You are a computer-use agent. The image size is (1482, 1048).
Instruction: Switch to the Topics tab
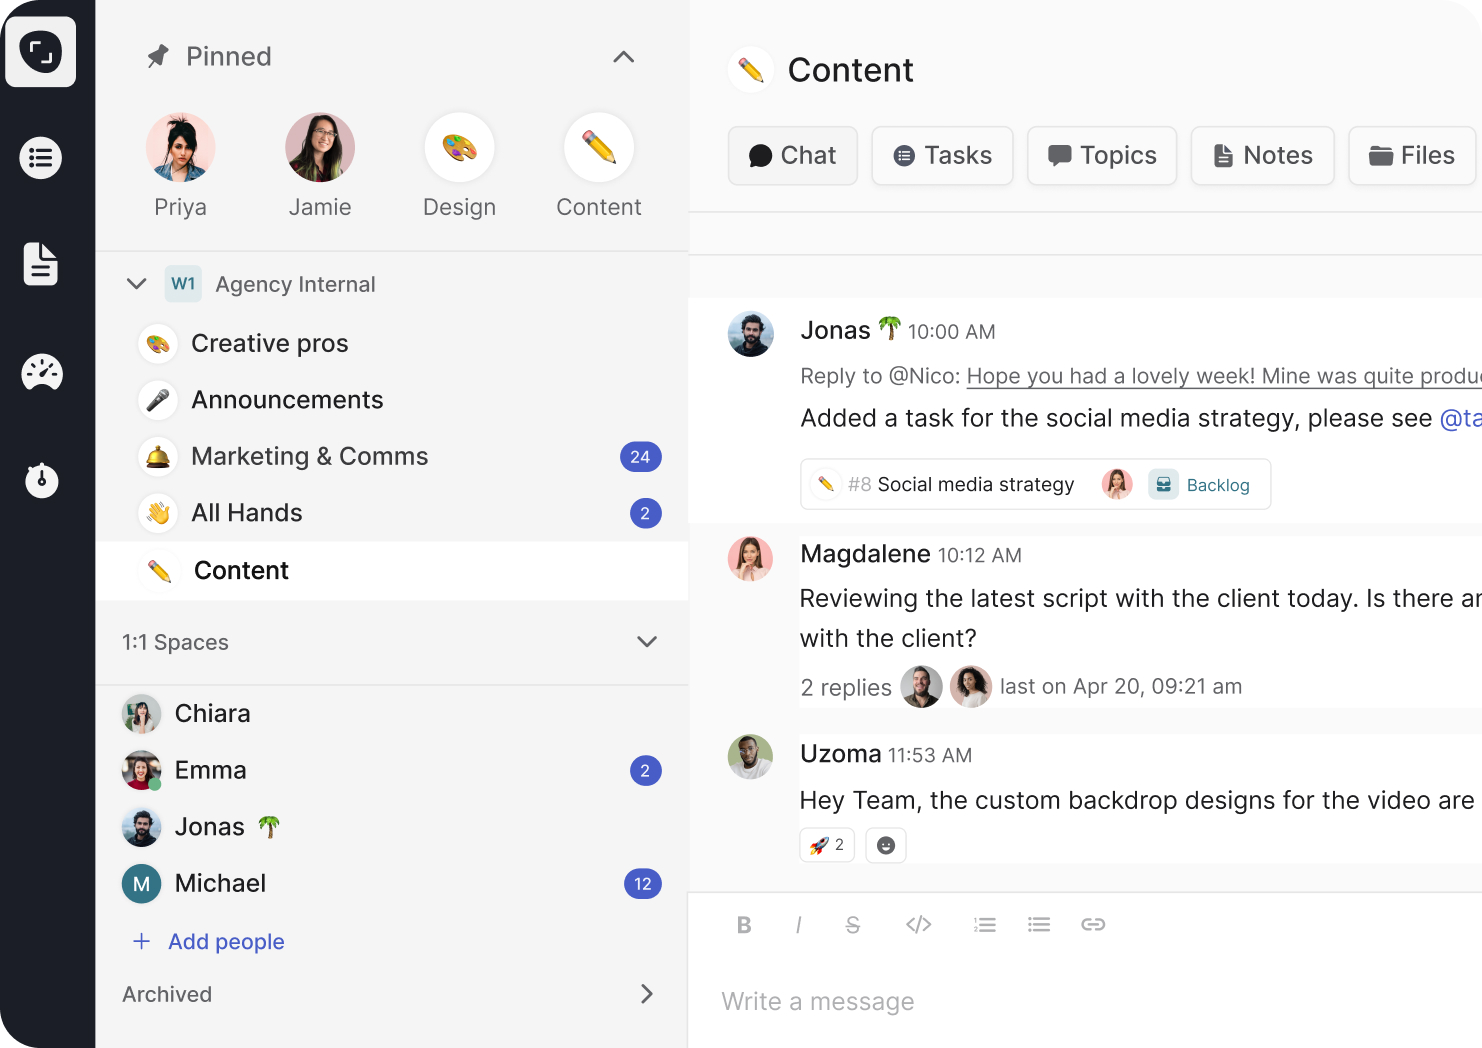(x=1102, y=156)
